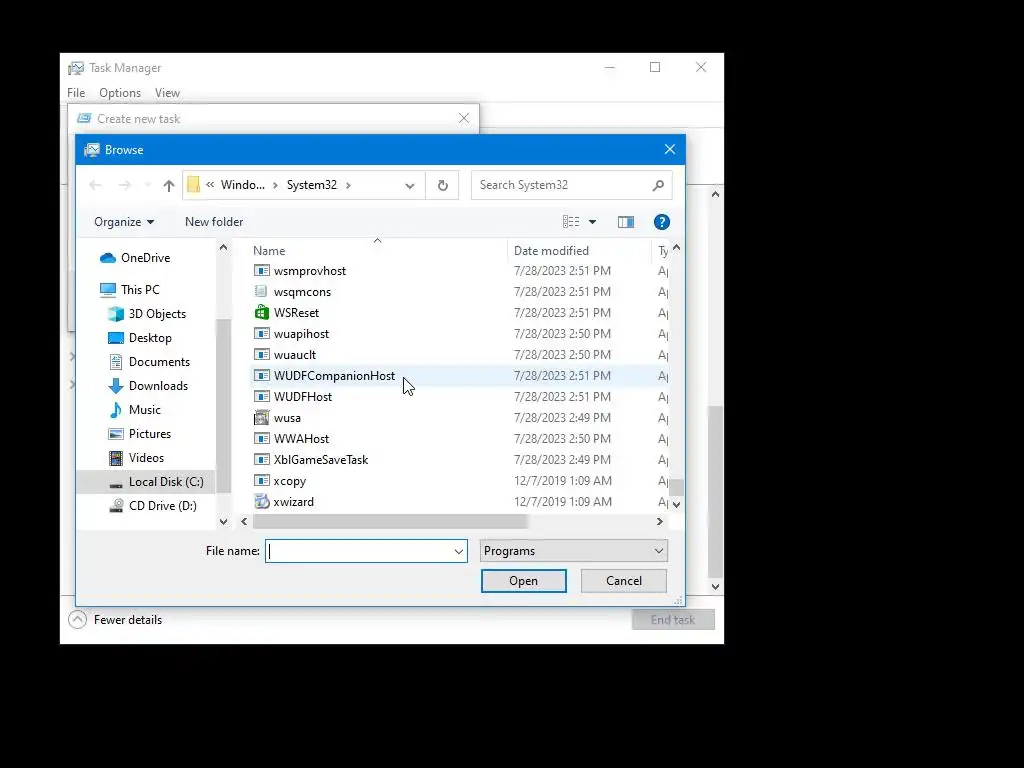
Task: Click the chevron after System32 in path
Action: pyautogui.click(x=348, y=185)
